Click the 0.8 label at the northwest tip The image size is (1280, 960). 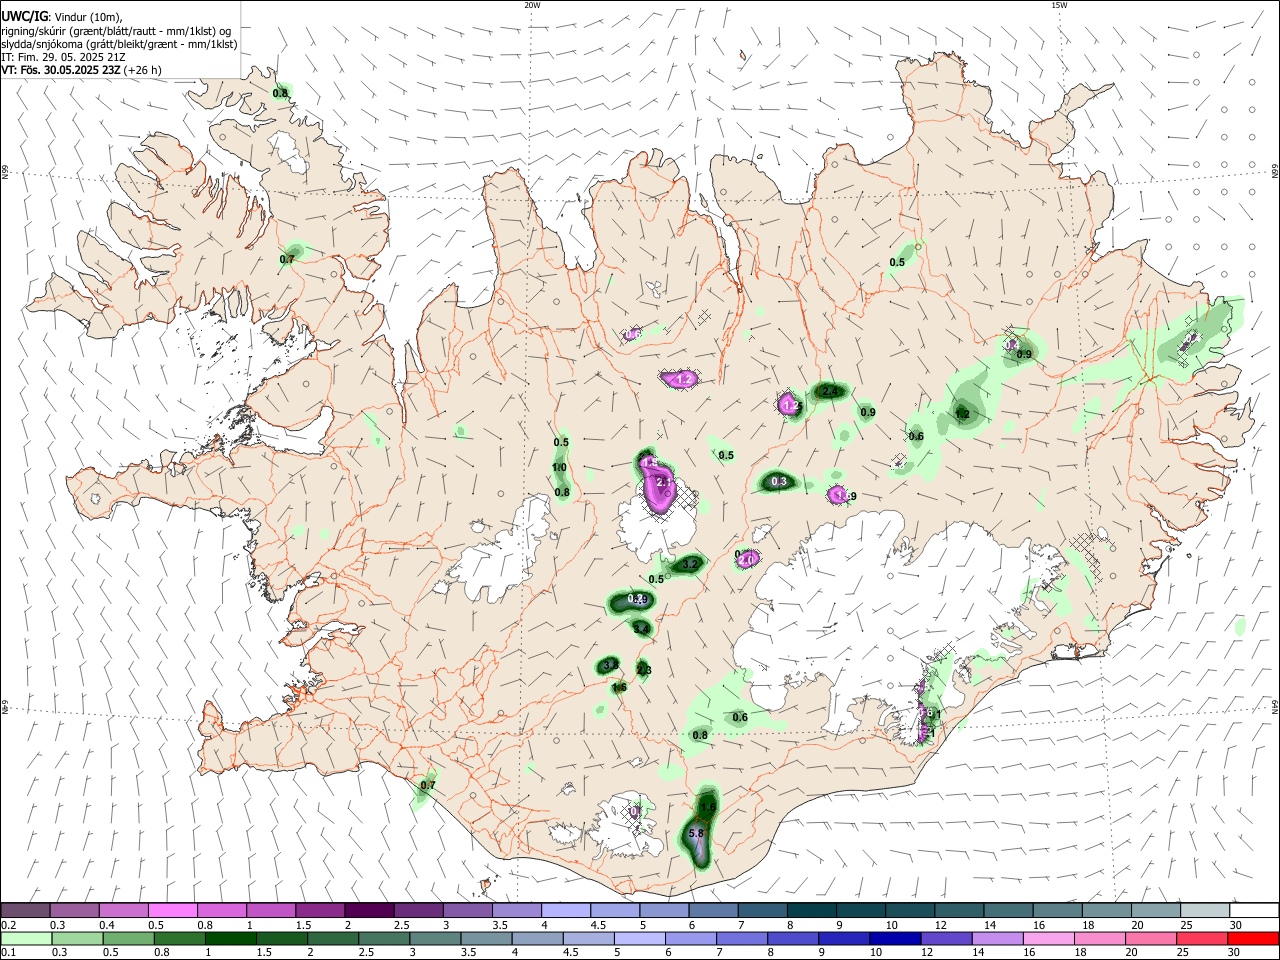click(x=281, y=93)
